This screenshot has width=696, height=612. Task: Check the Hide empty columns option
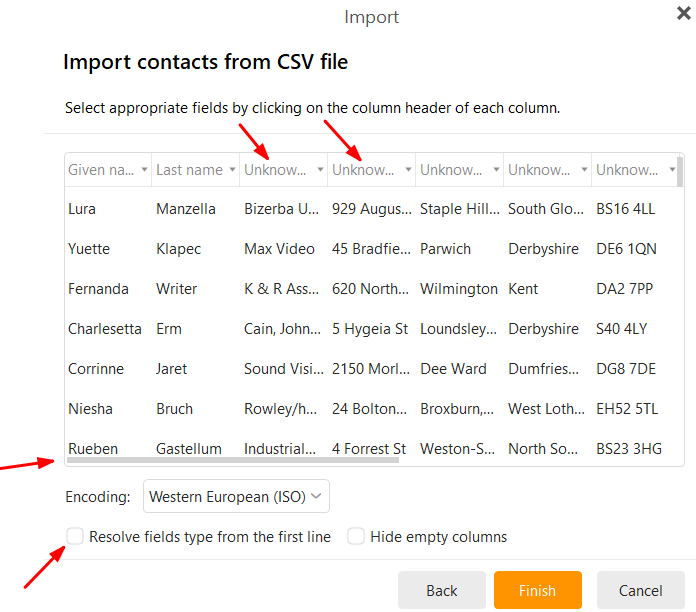tap(356, 537)
